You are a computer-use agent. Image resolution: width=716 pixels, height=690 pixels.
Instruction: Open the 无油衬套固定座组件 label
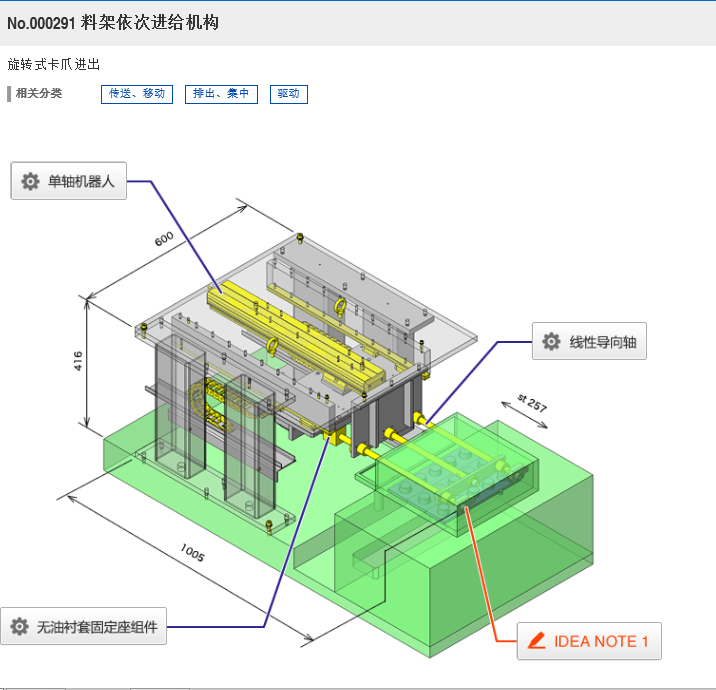pyautogui.click(x=84, y=626)
